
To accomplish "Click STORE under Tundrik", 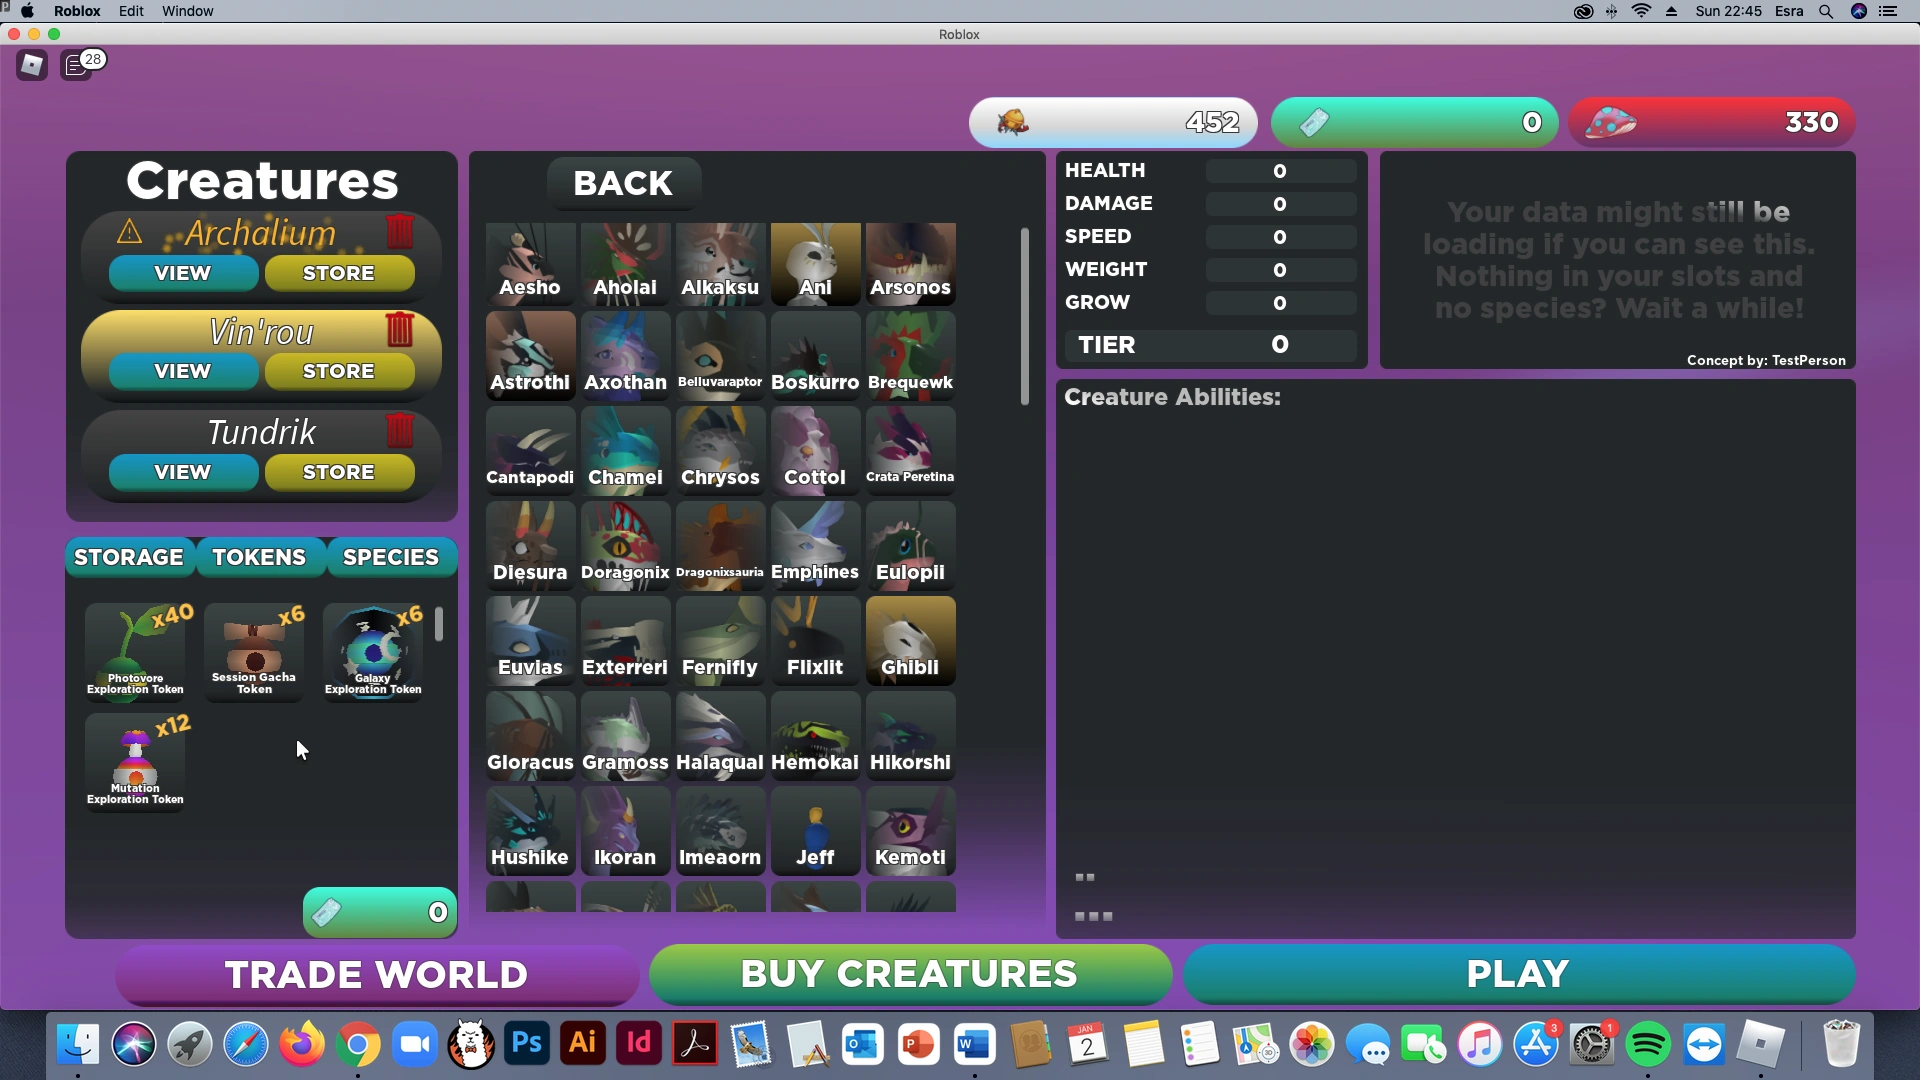I will [339, 472].
